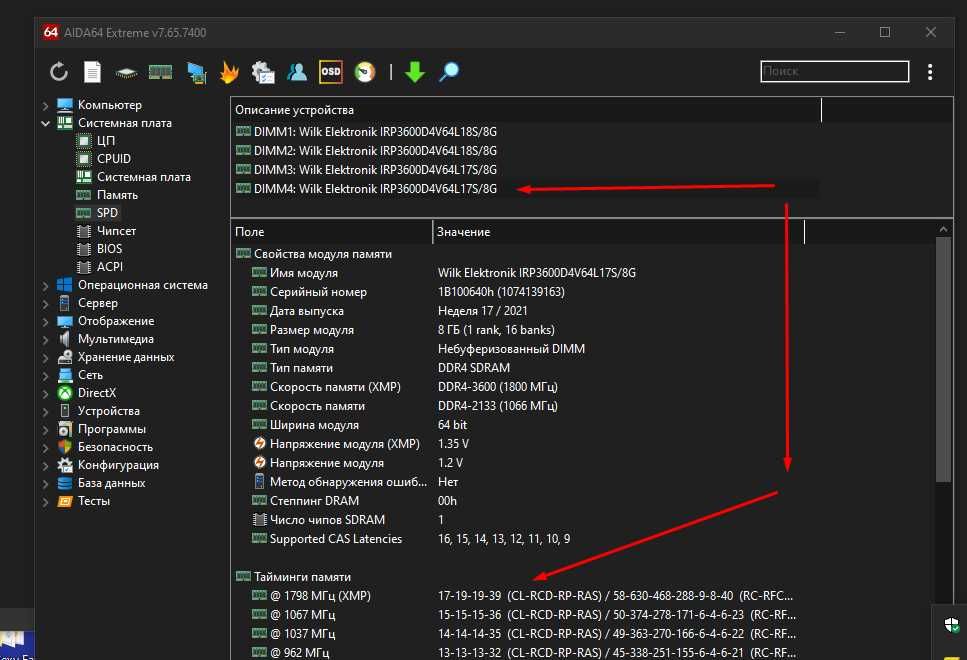Expand the Хранение данных node
Screen dimensions: 967x660
(x=45, y=357)
